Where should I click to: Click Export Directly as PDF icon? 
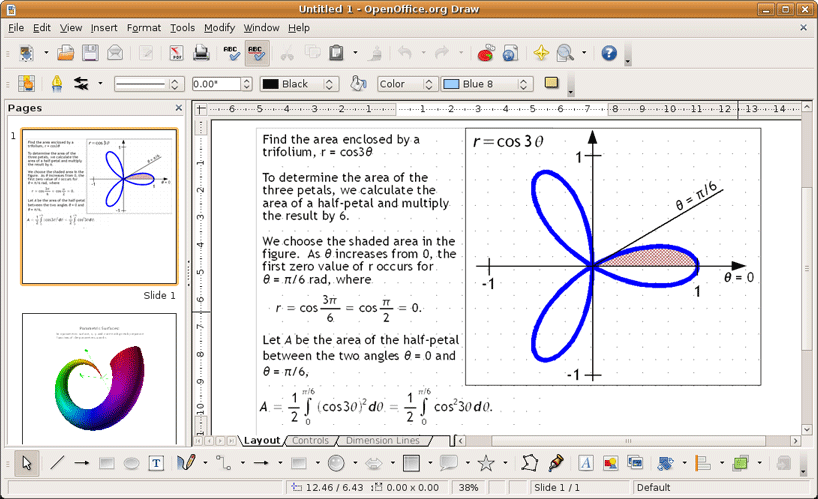(x=177, y=53)
